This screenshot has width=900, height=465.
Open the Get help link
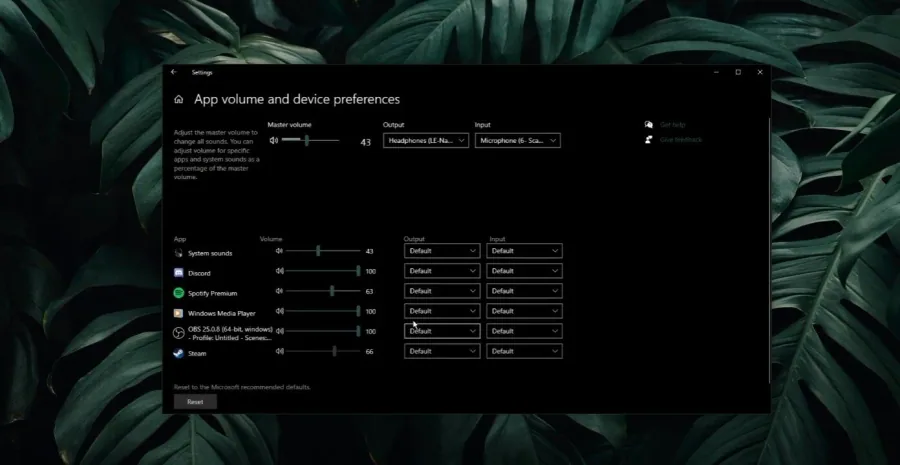[x=673, y=125]
